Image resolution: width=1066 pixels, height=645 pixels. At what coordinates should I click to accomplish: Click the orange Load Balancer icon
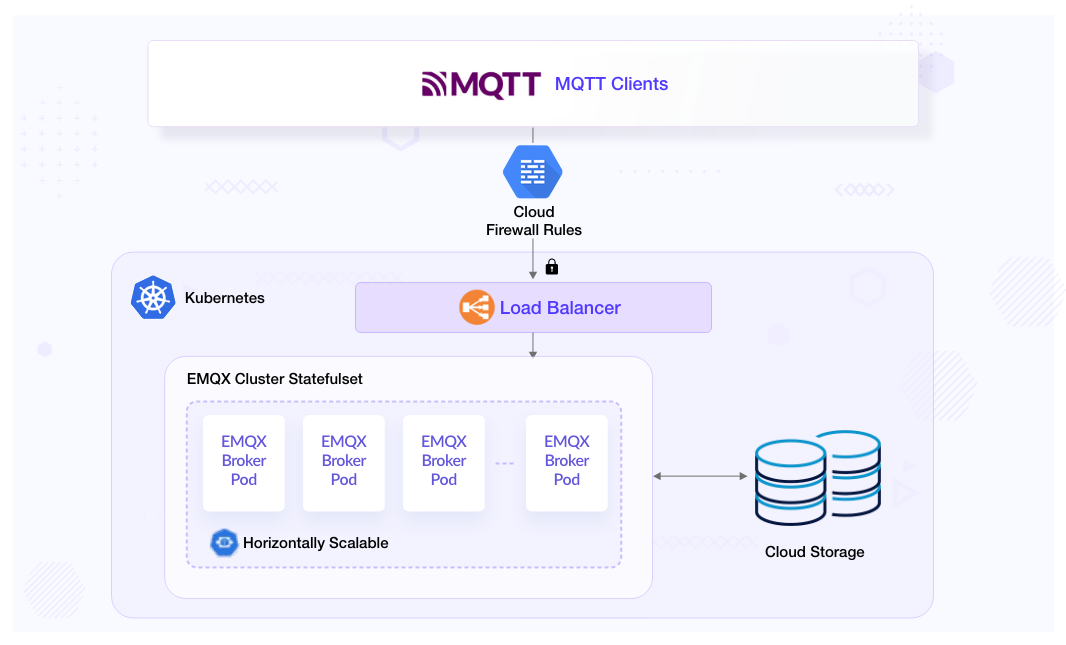point(476,307)
